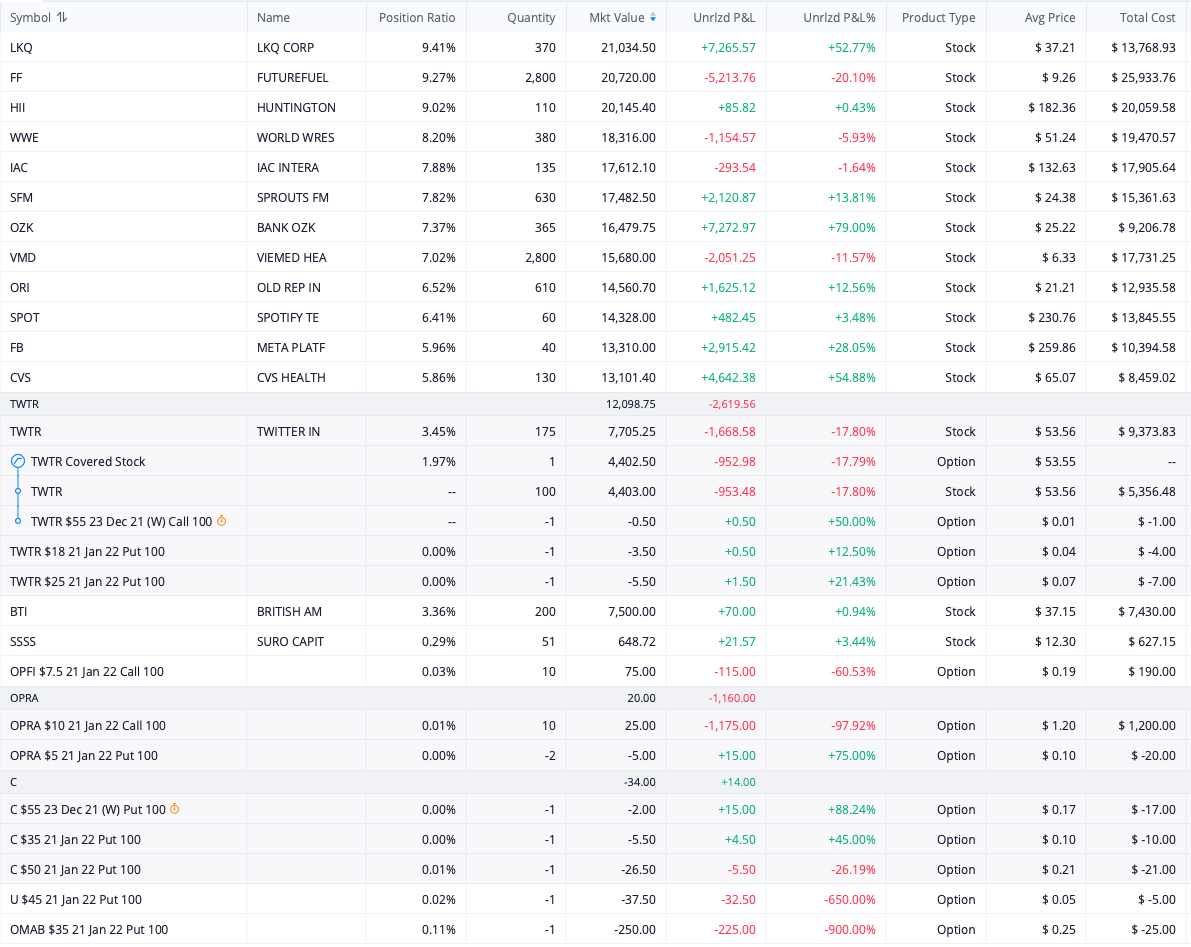Click CVS total cost $ 8,459.02
This screenshot has width=1191, height=947.
click(1147, 377)
